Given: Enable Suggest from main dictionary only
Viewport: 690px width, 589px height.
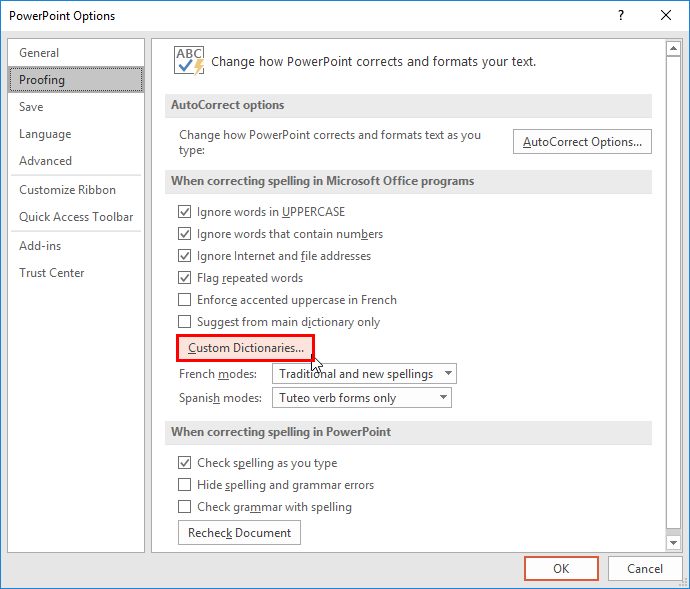Looking at the screenshot, I should coord(184,322).
